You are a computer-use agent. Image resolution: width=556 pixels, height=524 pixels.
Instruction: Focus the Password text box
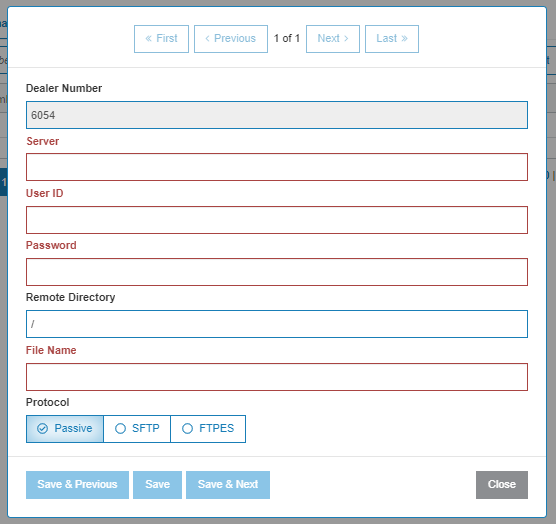[x=277, y=272]
